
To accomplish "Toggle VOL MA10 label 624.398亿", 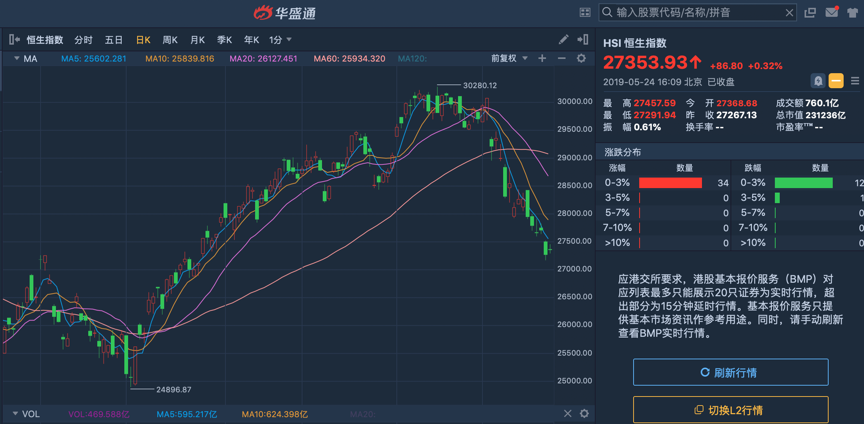I will click(274, 414).
